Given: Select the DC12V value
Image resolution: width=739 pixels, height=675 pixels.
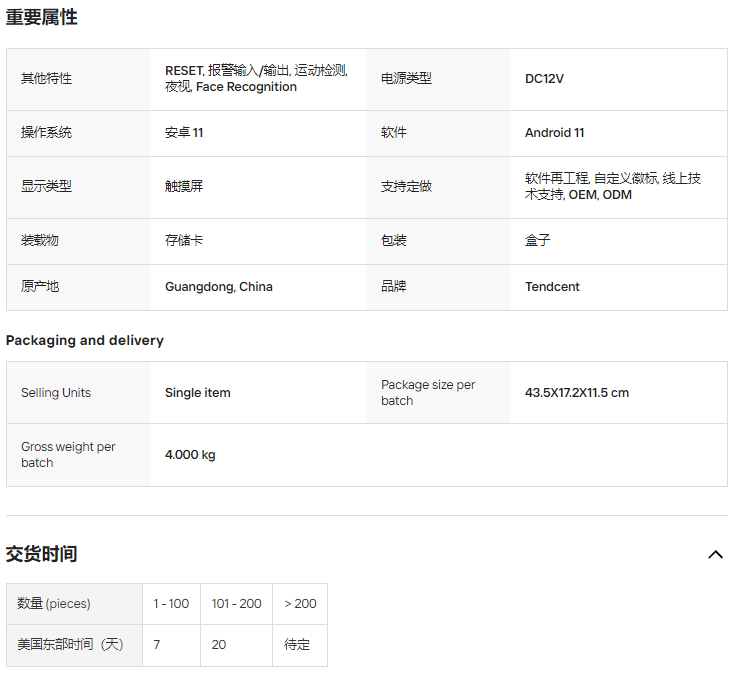Looking at the screenshot, I should [544, 79].
